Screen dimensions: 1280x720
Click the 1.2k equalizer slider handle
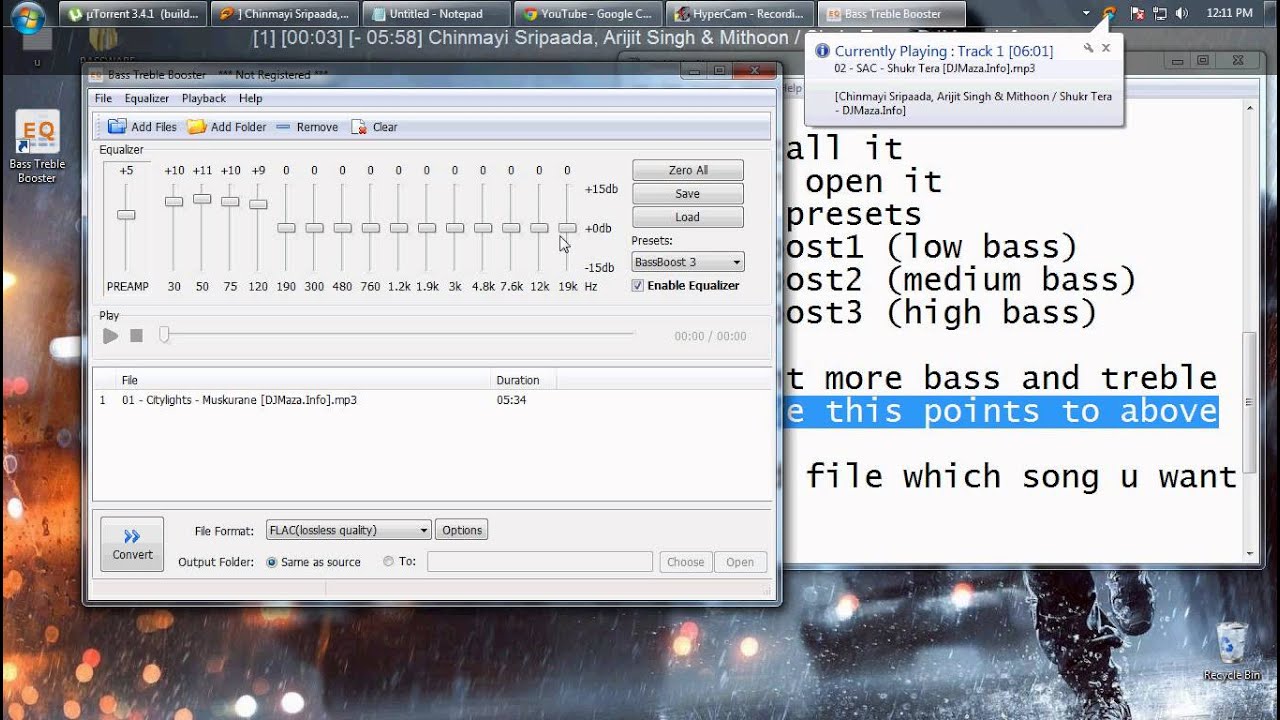click(399, 228)
